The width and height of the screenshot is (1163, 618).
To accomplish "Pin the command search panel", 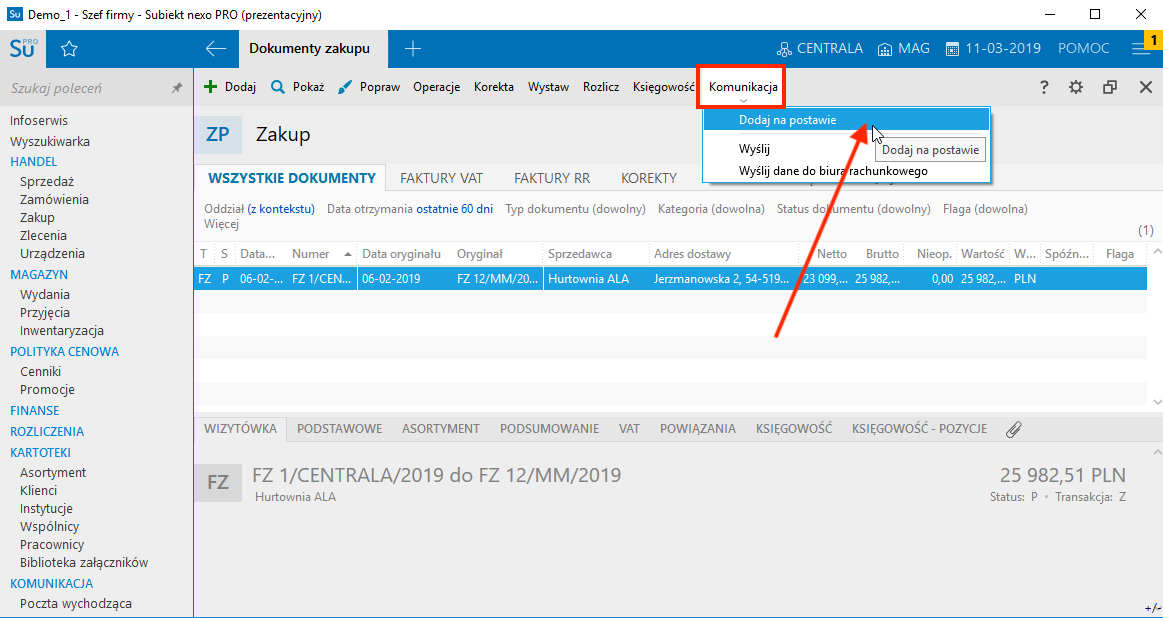I will (178, 87).
